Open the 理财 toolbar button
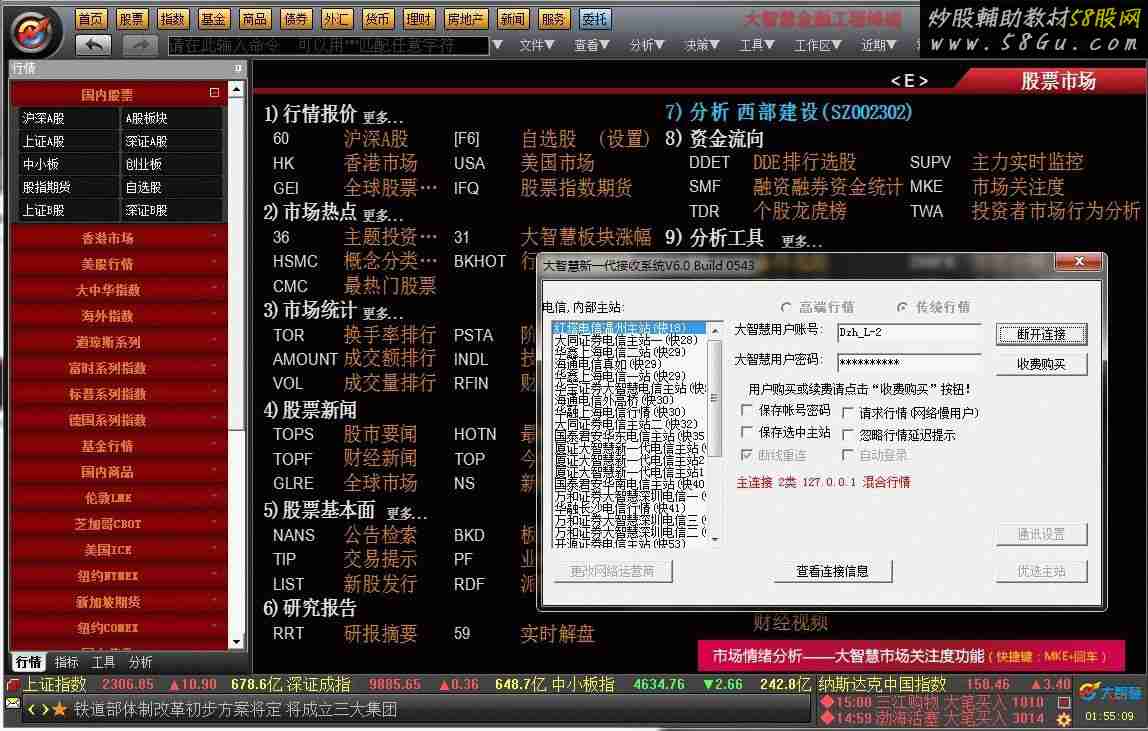 (x=419, y=19)
